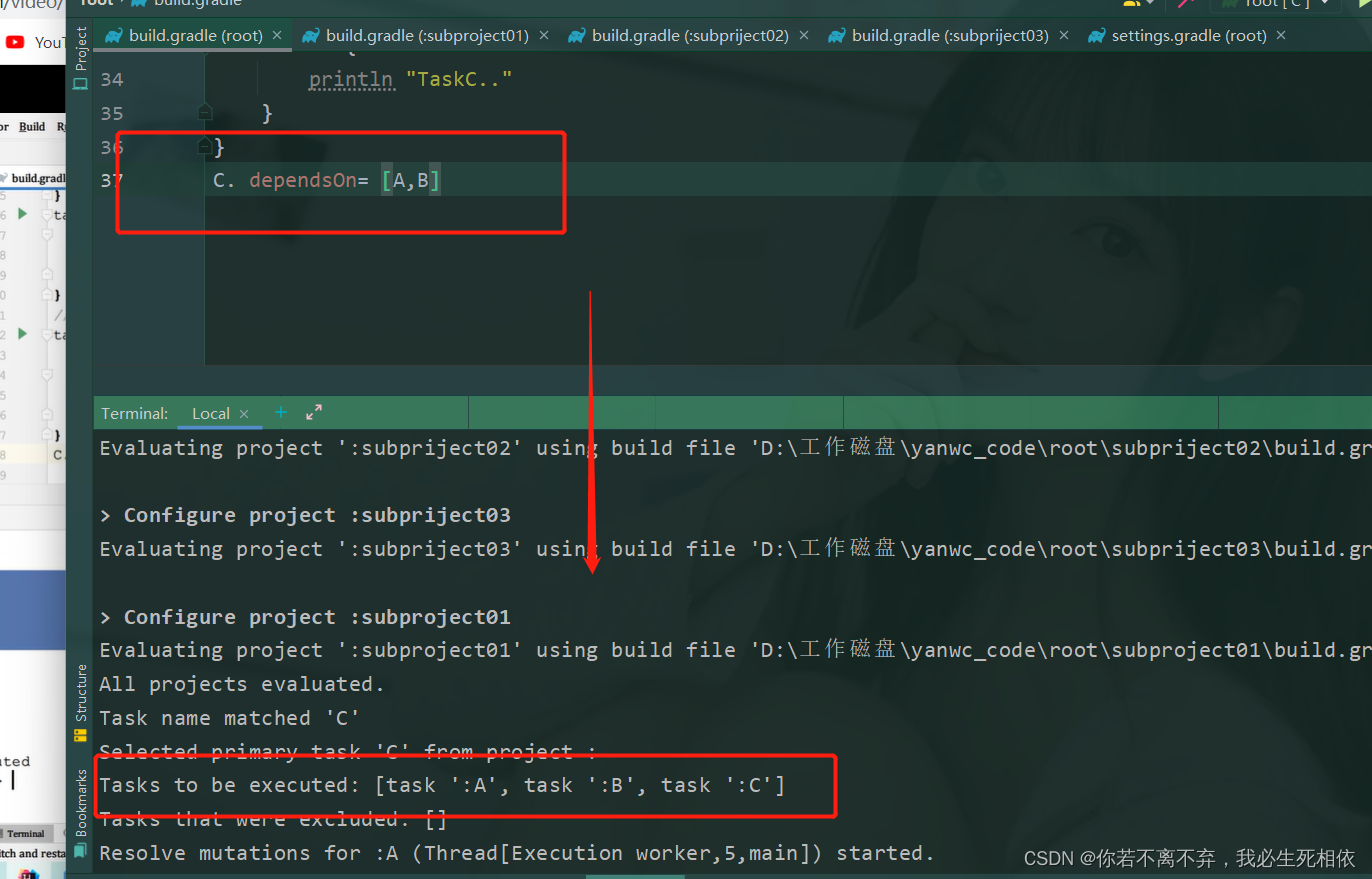Open build.gradle (:subpriject02) tab
Image resolution: width=1372 pixels, height=879 pixels.
tap(690, 35)
